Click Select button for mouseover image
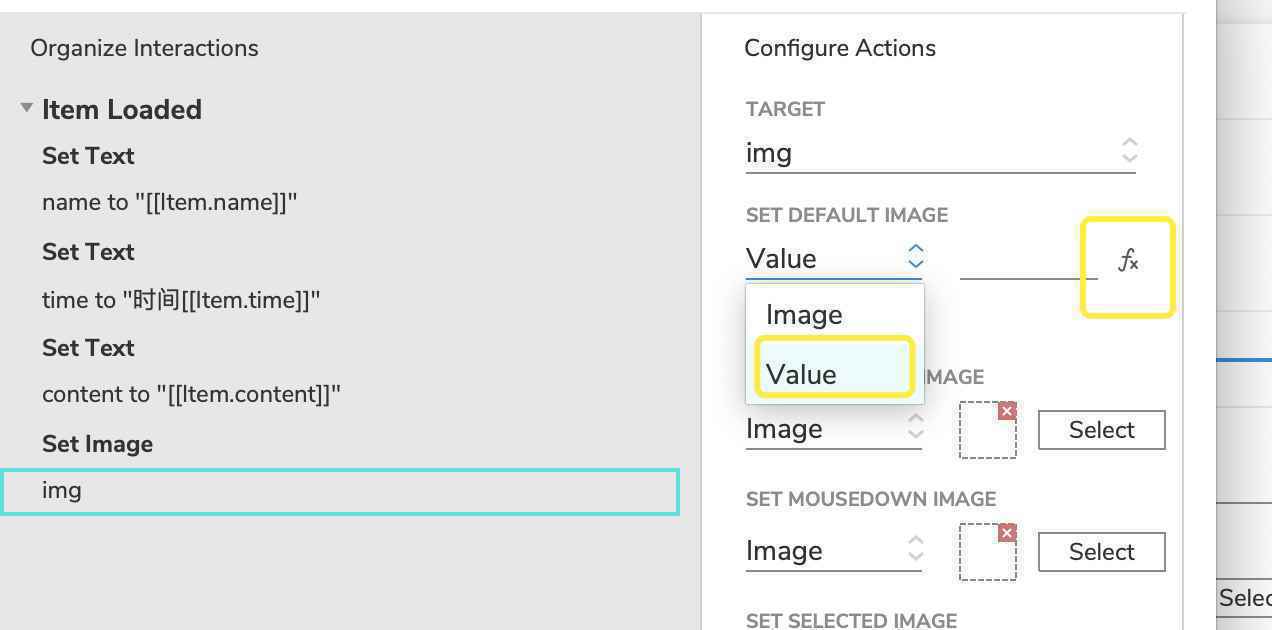 coord(1101,430)
